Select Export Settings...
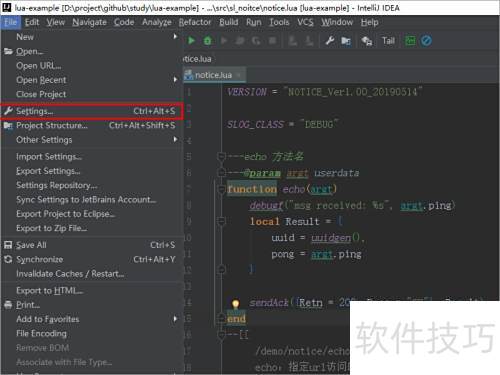The height and width of the screenshot is (375, 500). pos(91,171)
